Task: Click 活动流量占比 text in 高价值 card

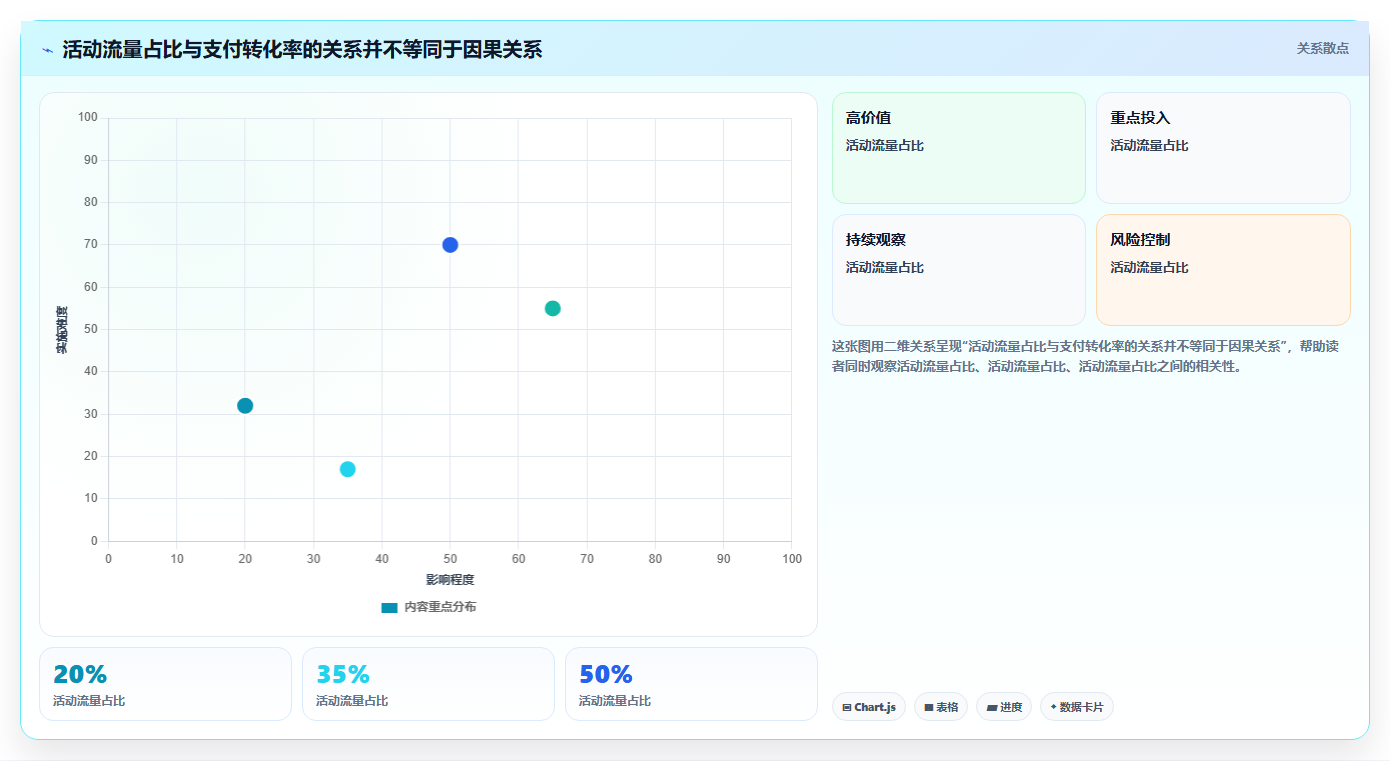Action: (x=885, y=146)
